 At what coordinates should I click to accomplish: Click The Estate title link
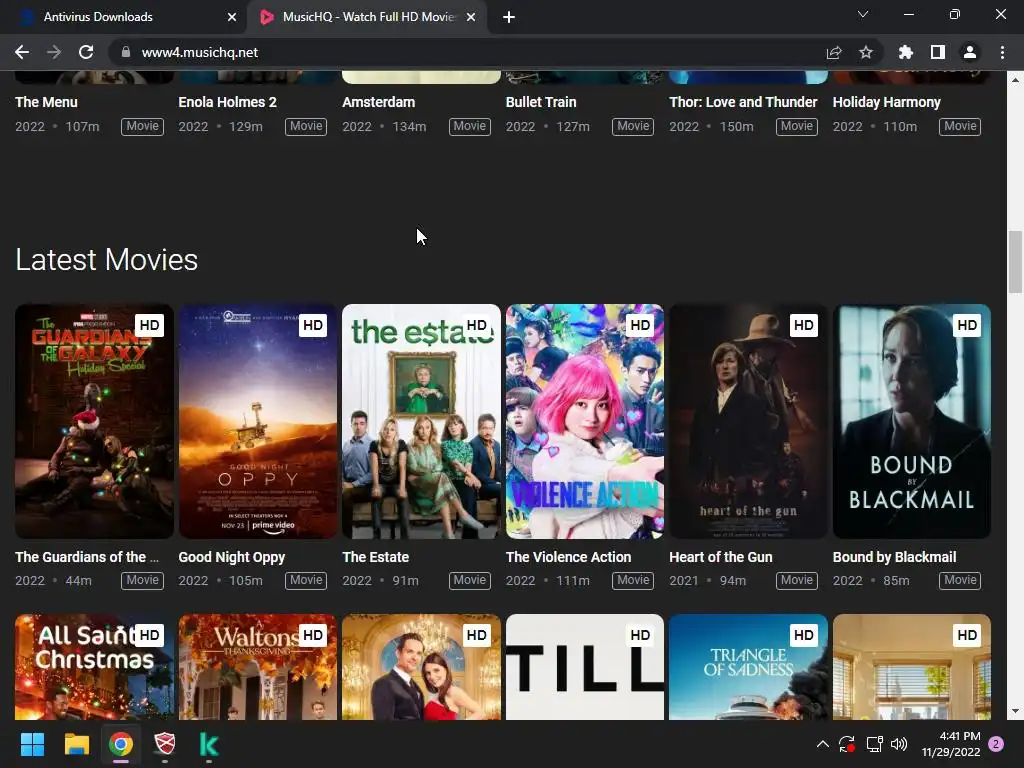376,557
